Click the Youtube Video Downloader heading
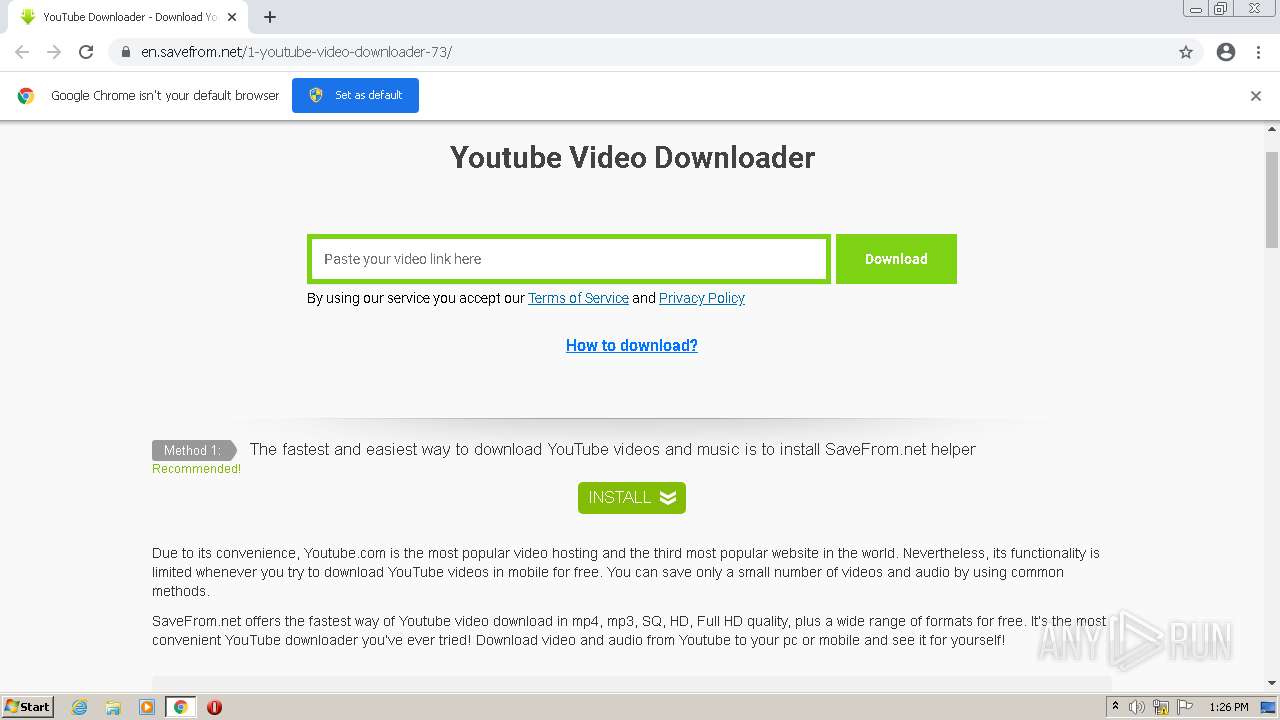Screen dimensions: 1280x720 coord(632,157)
